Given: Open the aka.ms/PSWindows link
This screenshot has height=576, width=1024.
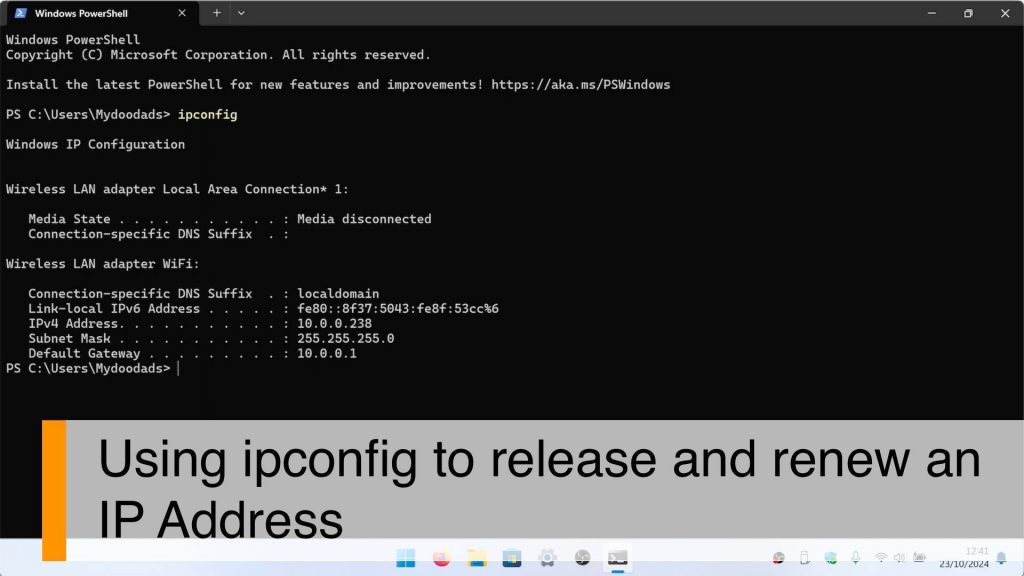Looking at the screenshot, I should (x=581, y=85).
